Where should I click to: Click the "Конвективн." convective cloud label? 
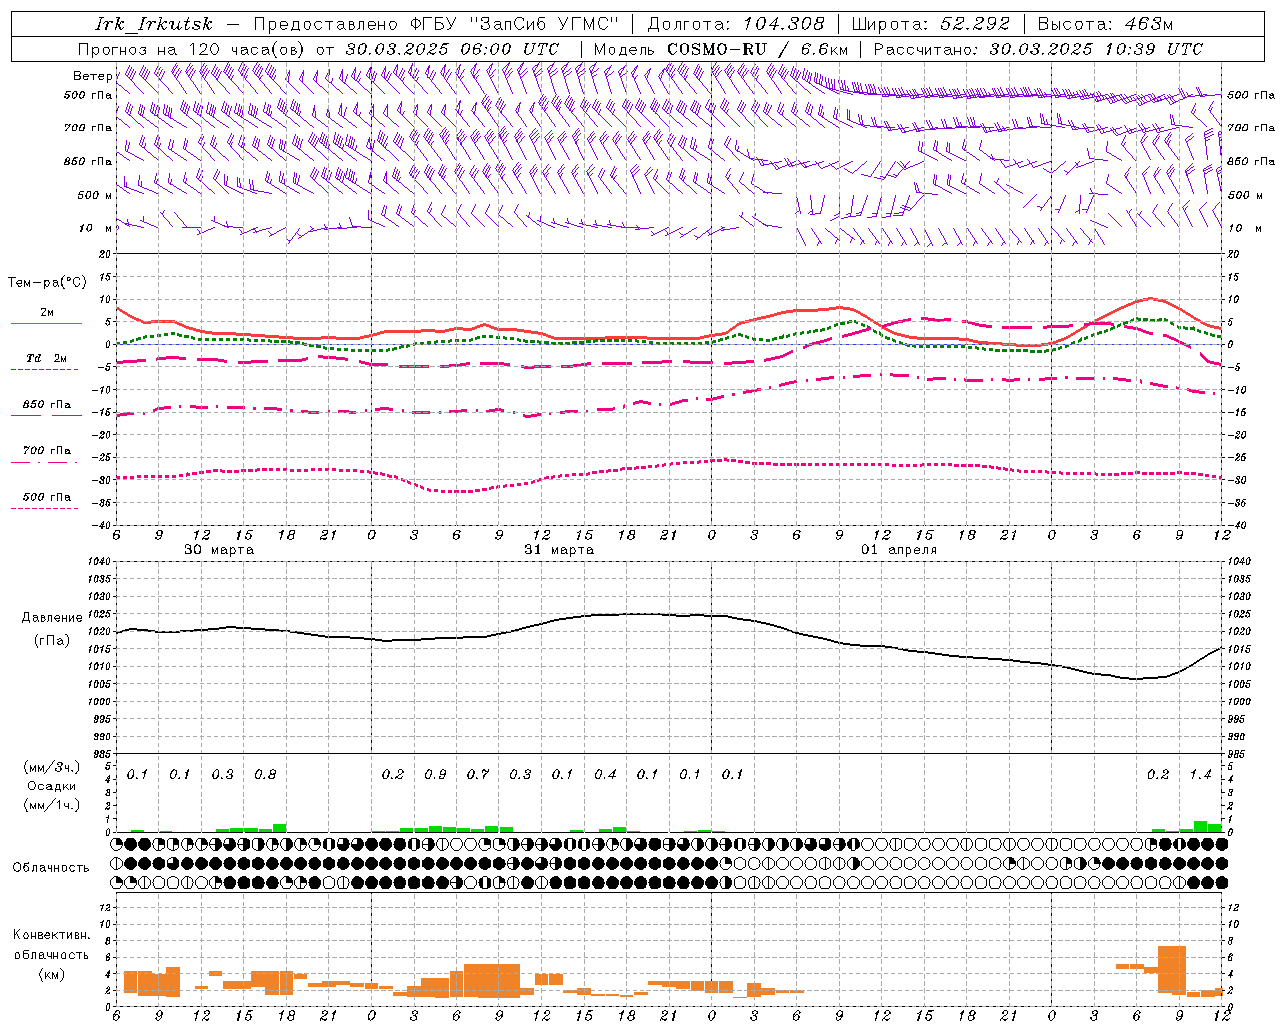click(x=51, y=935)
